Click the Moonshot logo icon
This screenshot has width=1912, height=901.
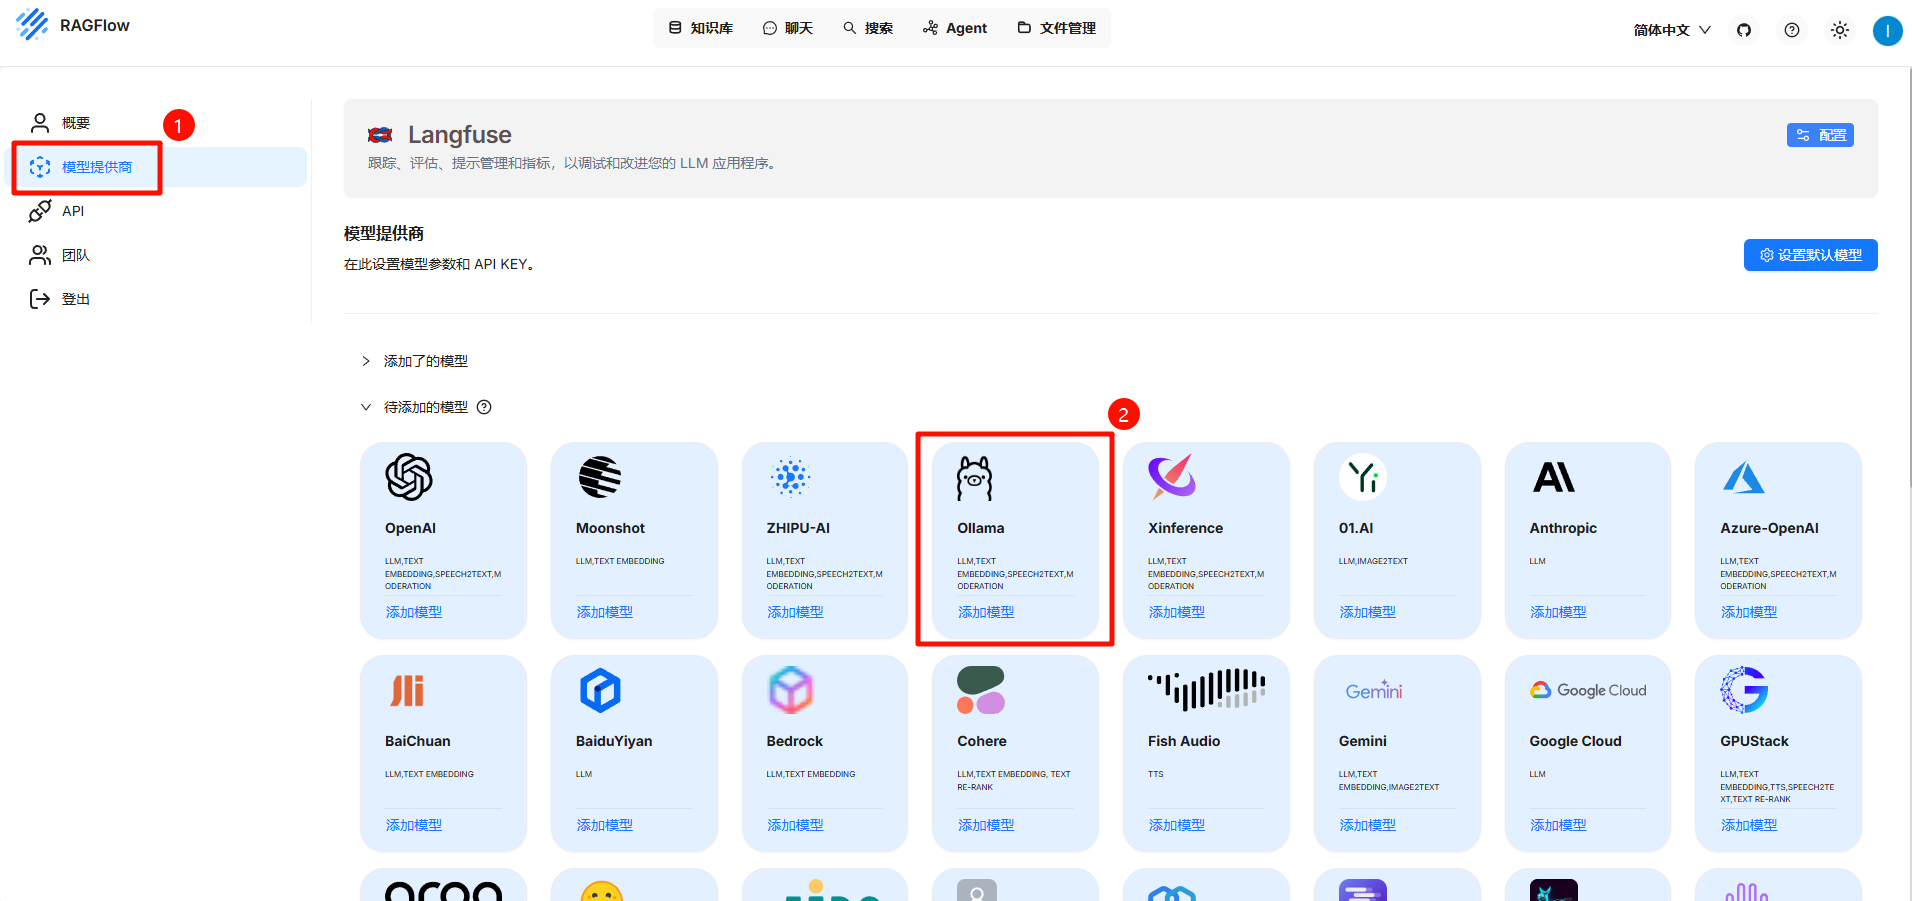(600, 477)
